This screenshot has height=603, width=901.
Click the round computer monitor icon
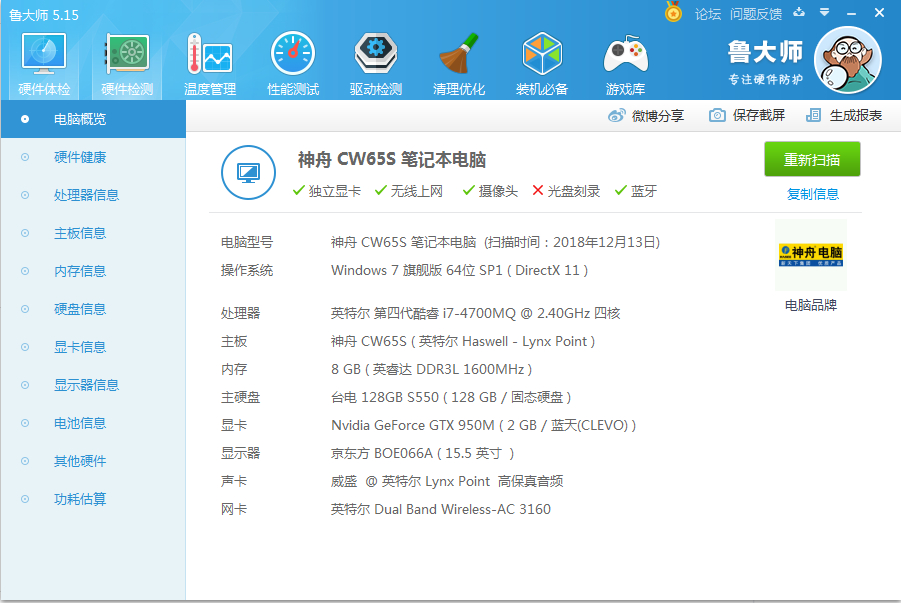click(248, 172)
